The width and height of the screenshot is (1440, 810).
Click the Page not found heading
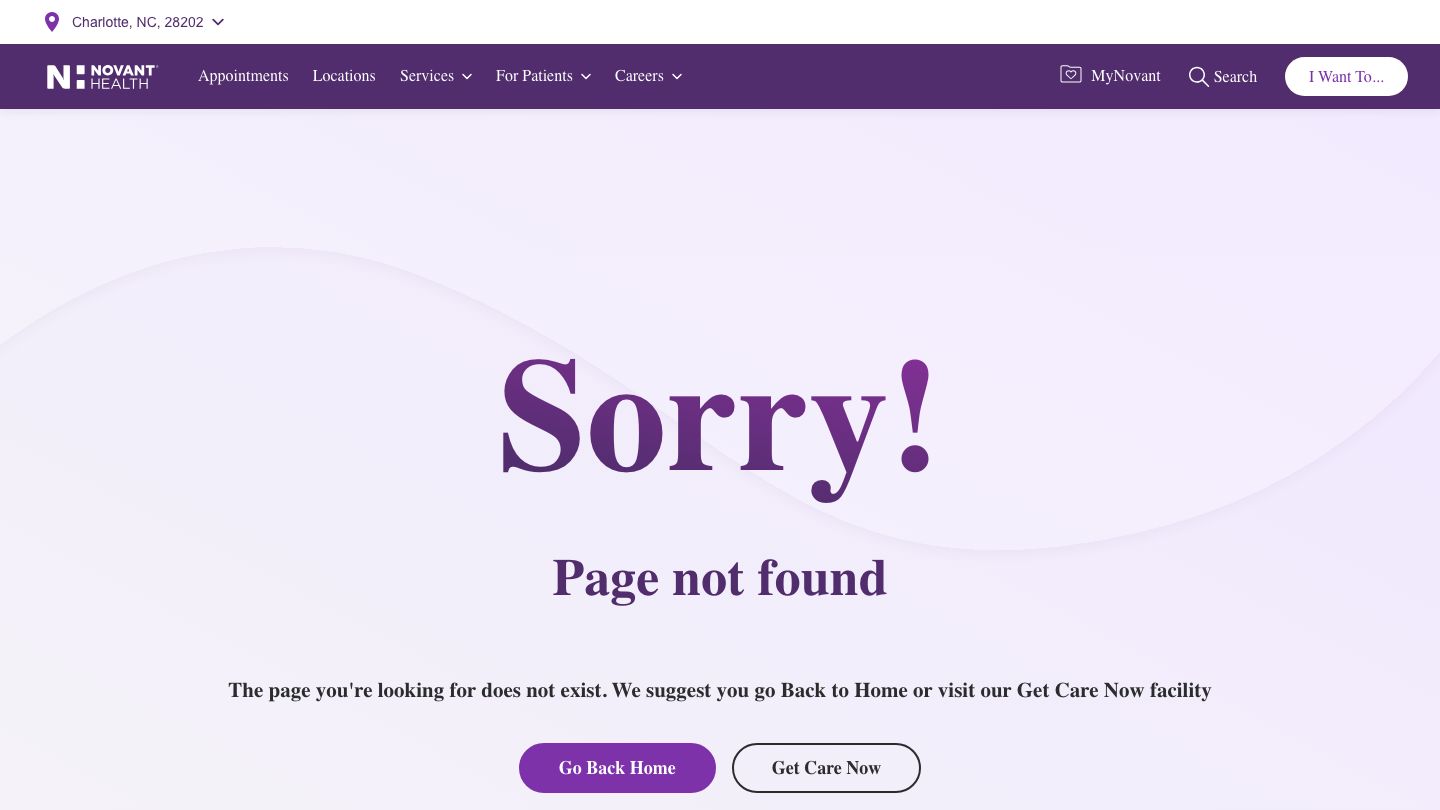(x=720, y=579)
